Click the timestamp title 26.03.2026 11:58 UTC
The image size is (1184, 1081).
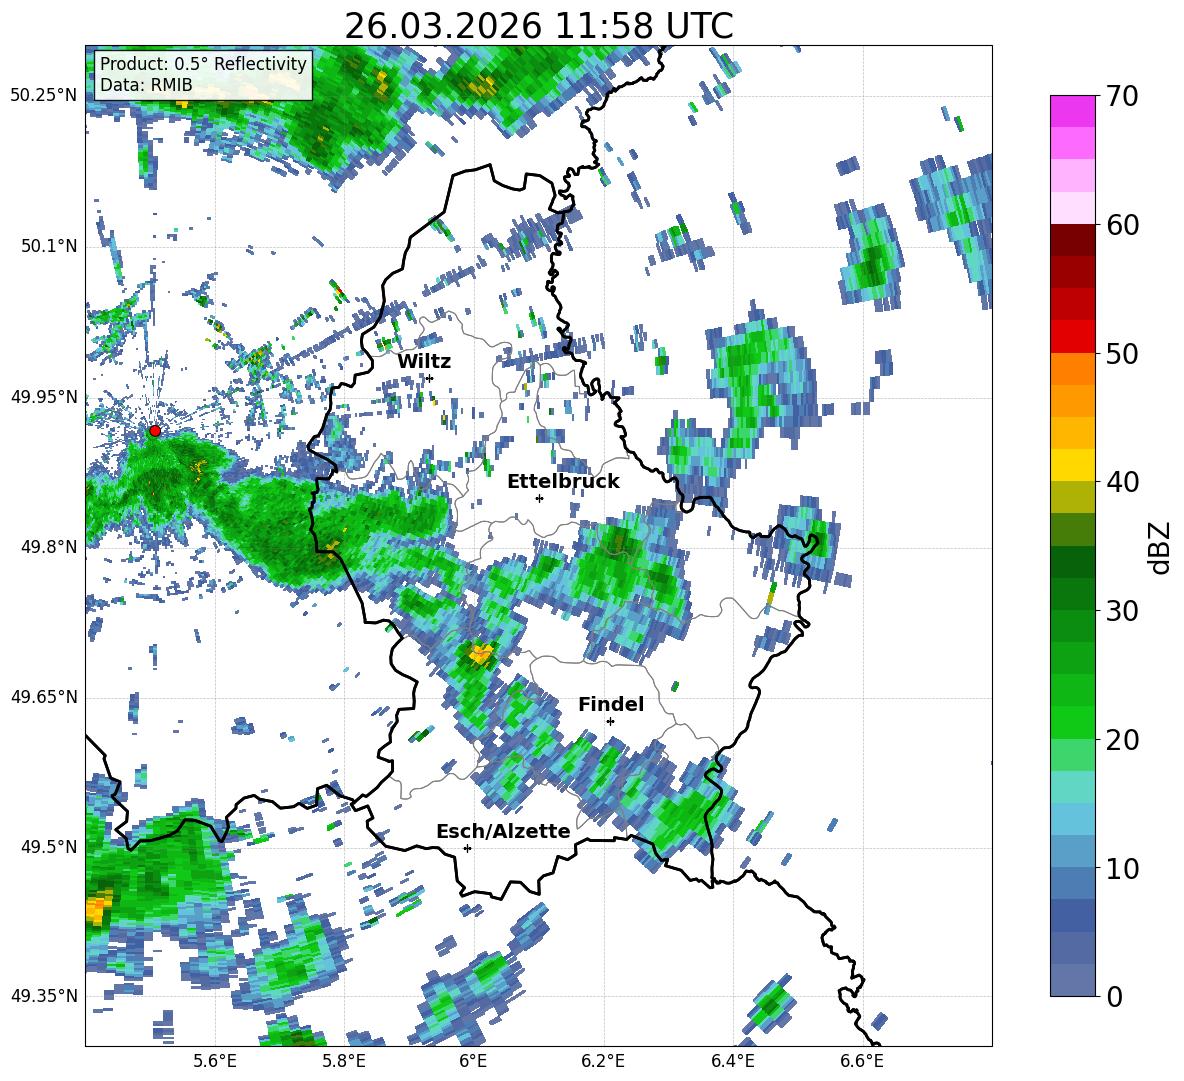[539, 26]
